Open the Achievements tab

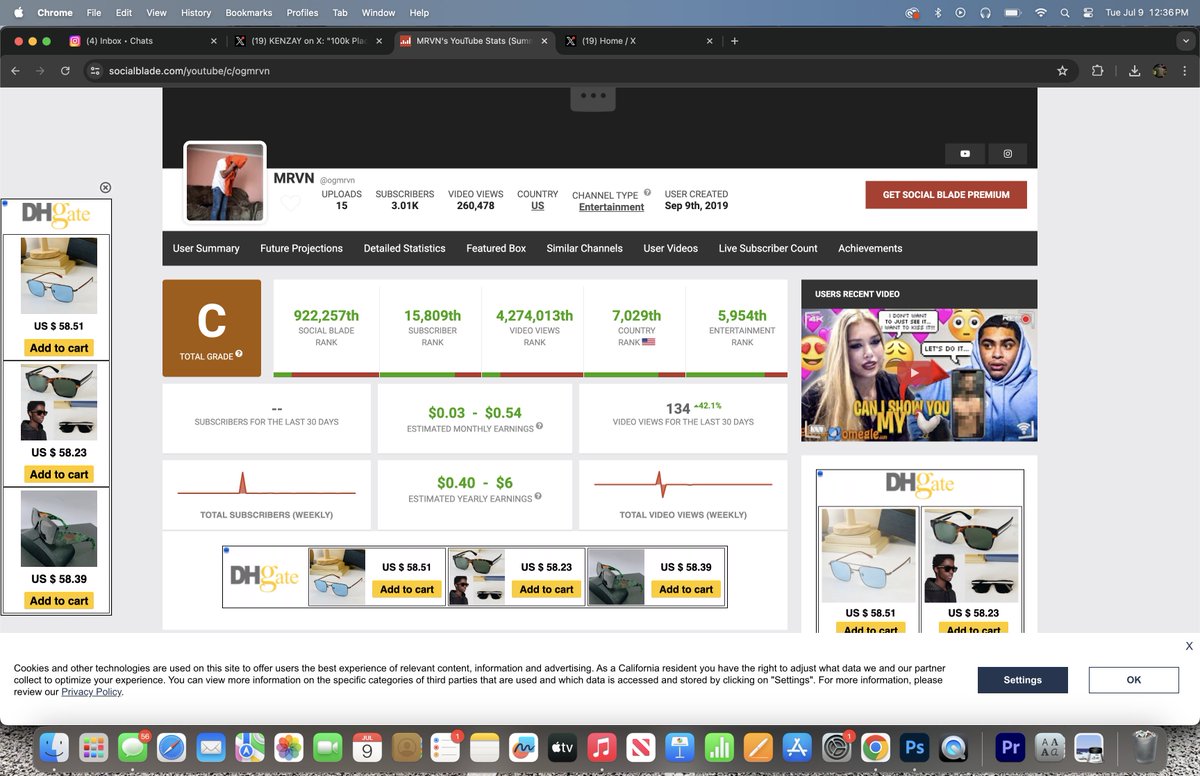[870, 248]
